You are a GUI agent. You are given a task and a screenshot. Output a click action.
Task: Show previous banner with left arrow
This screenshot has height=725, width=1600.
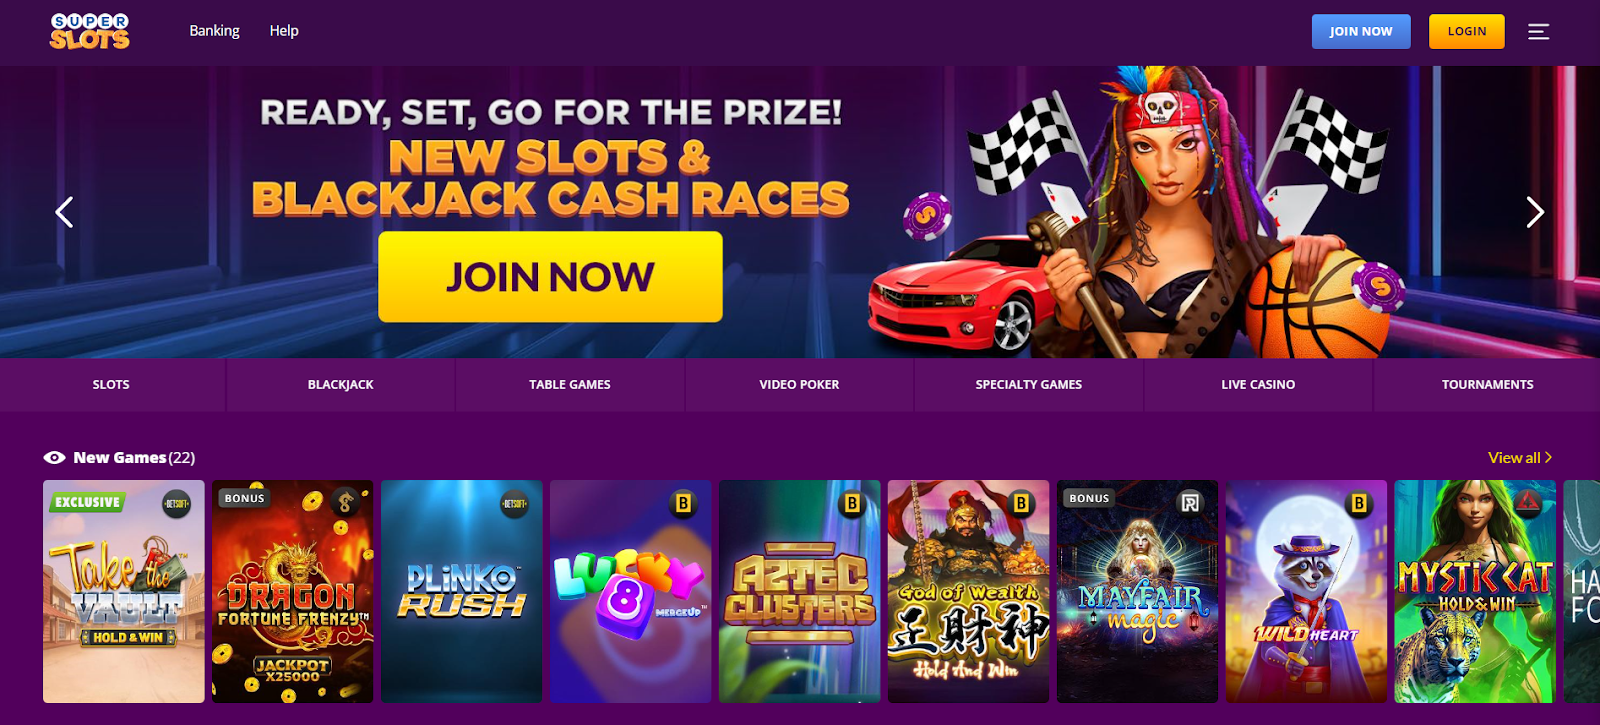point(64,212)
